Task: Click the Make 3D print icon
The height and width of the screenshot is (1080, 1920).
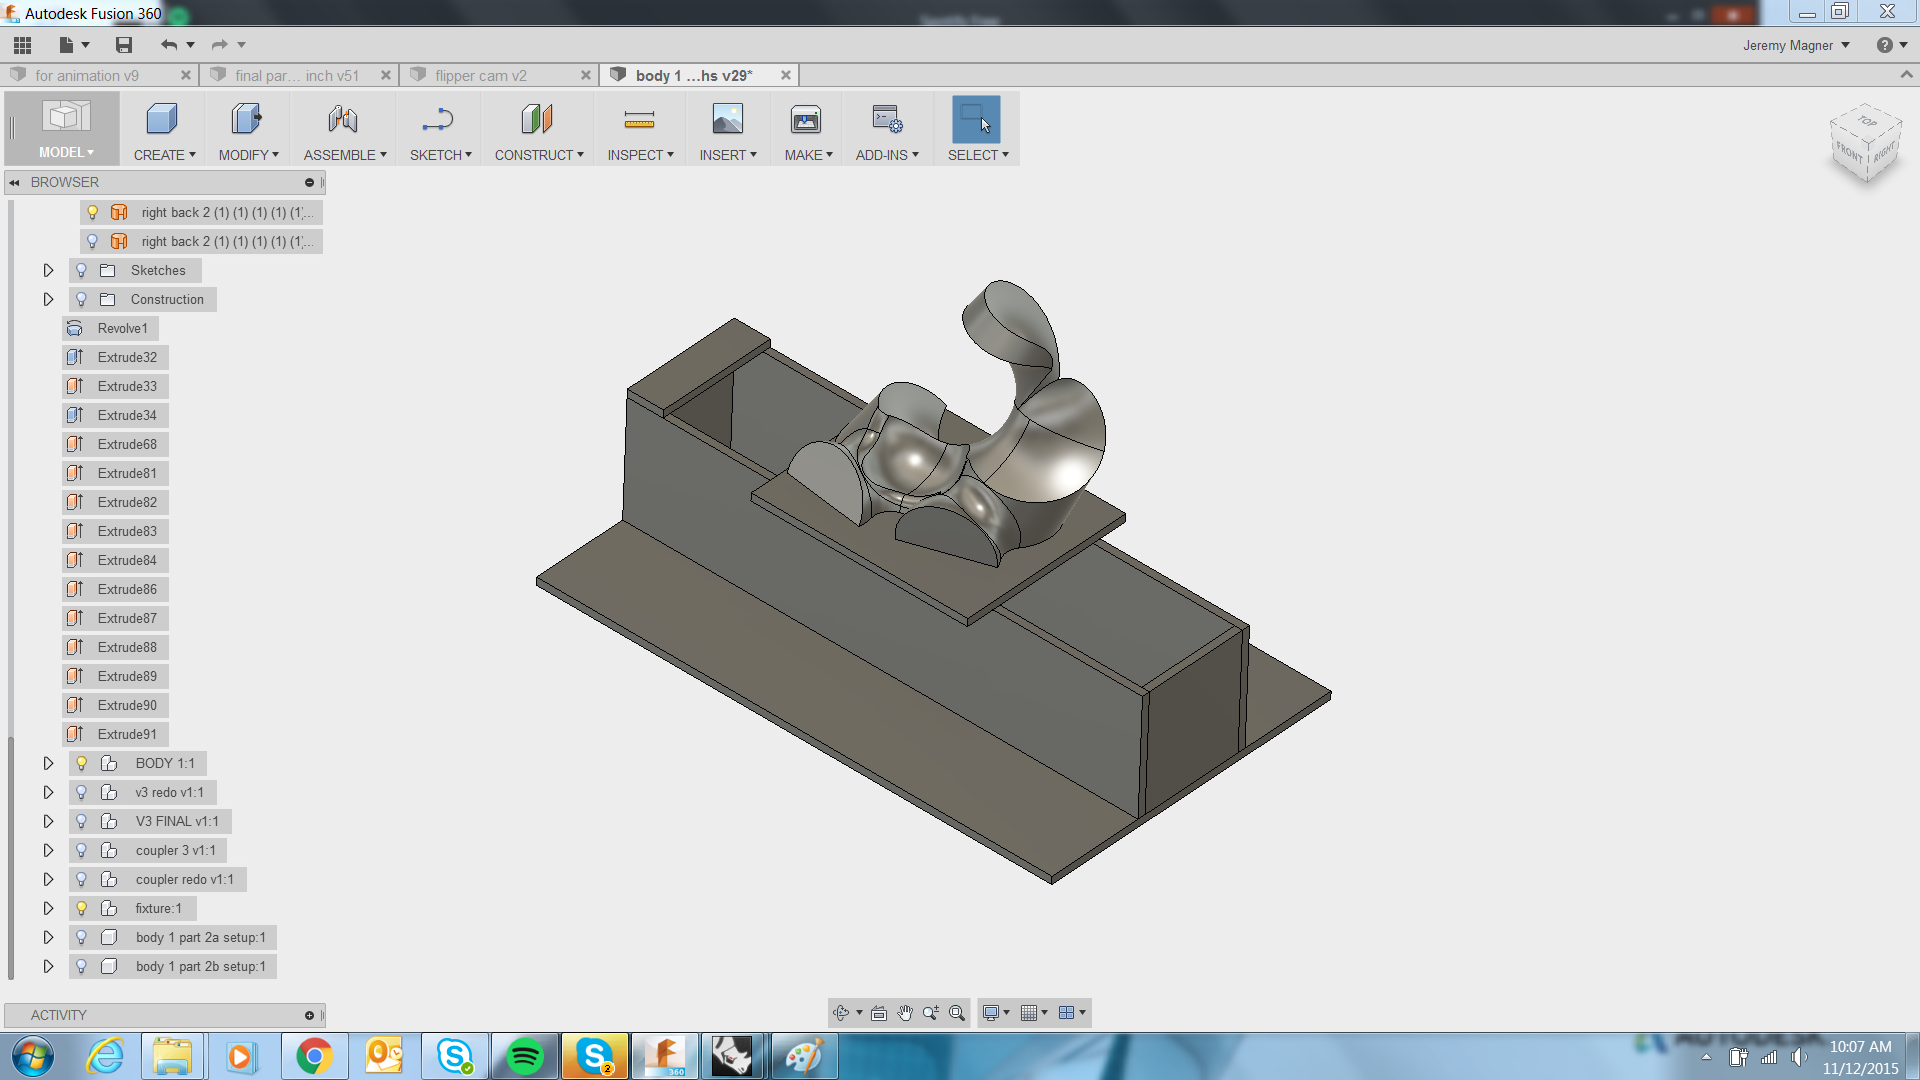Action: [x=806, y=120]
